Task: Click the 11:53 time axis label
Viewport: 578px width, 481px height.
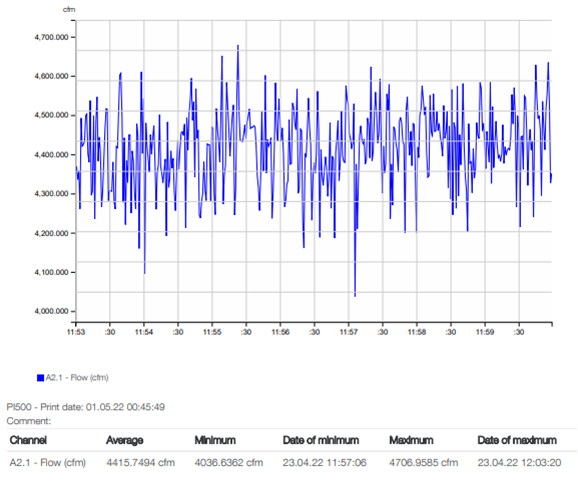Action: (x=76, y=332)
